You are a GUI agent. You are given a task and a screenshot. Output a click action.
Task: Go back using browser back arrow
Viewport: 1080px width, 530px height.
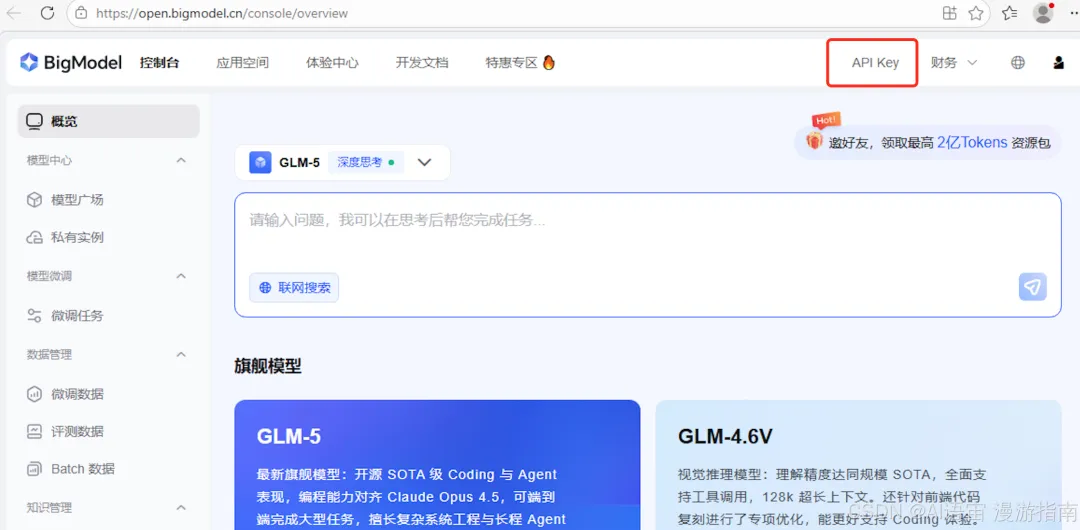click(14, 12)
